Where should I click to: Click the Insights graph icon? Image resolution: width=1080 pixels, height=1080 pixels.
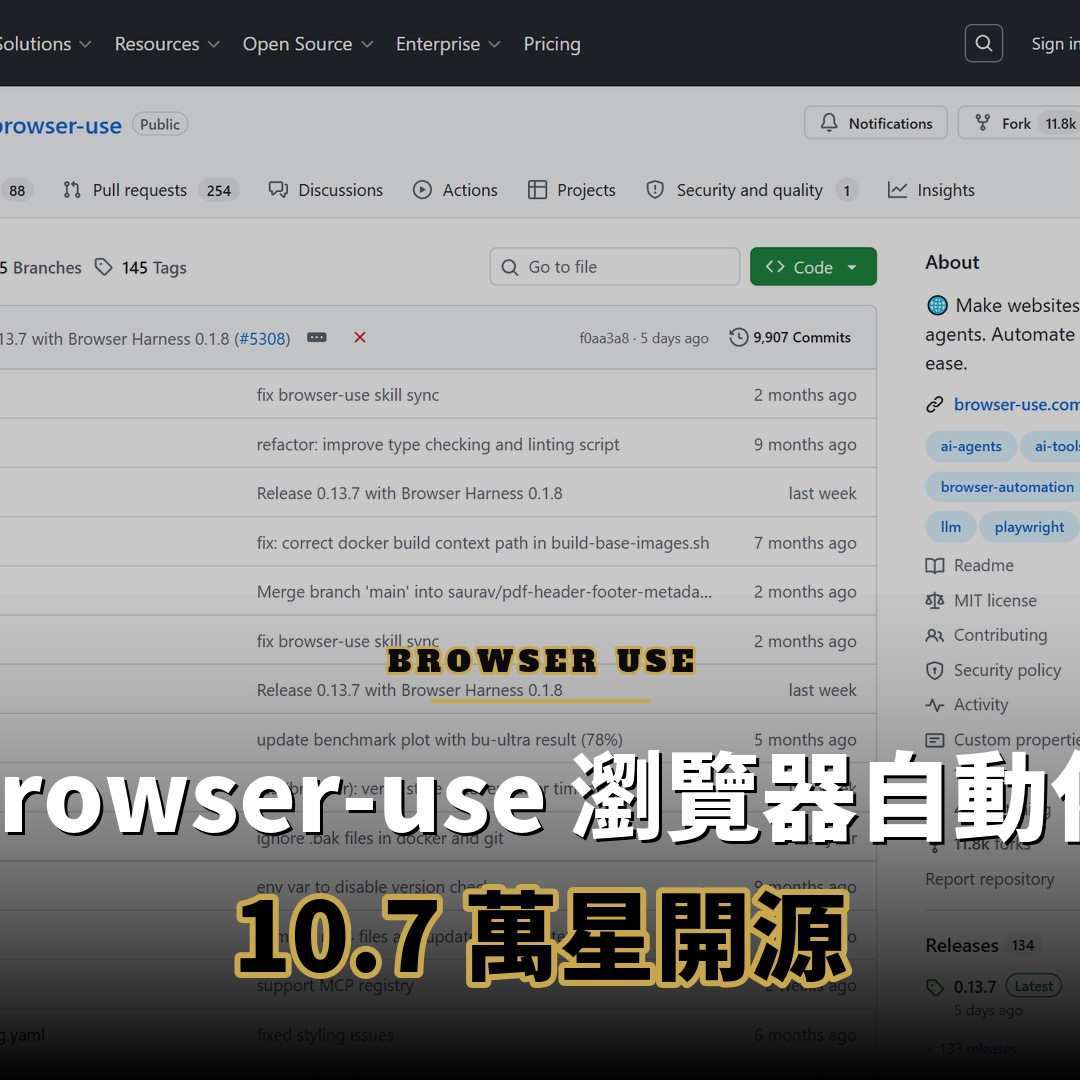897,189
